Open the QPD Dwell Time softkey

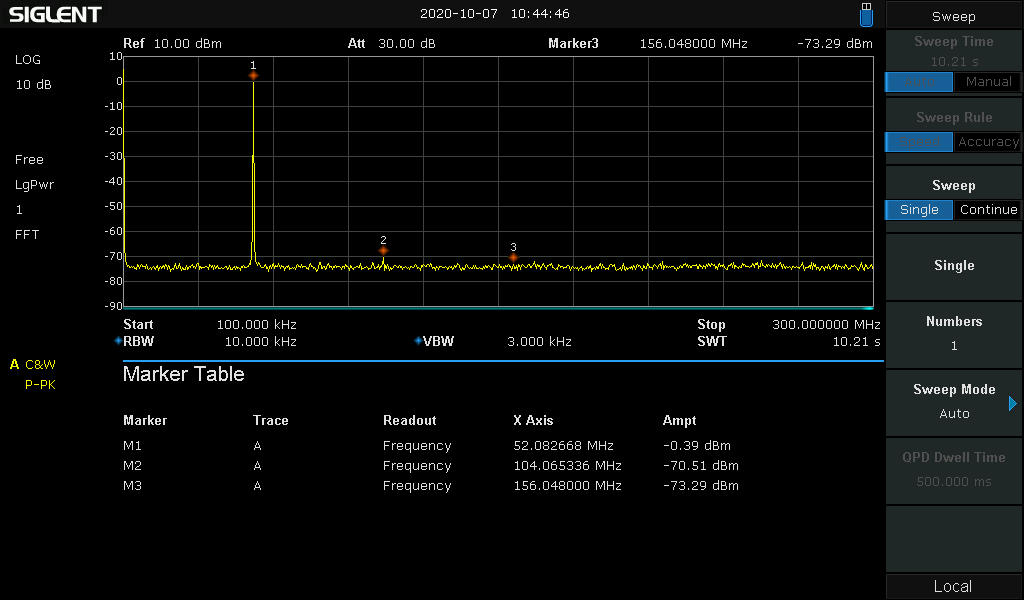coord(953,470)
